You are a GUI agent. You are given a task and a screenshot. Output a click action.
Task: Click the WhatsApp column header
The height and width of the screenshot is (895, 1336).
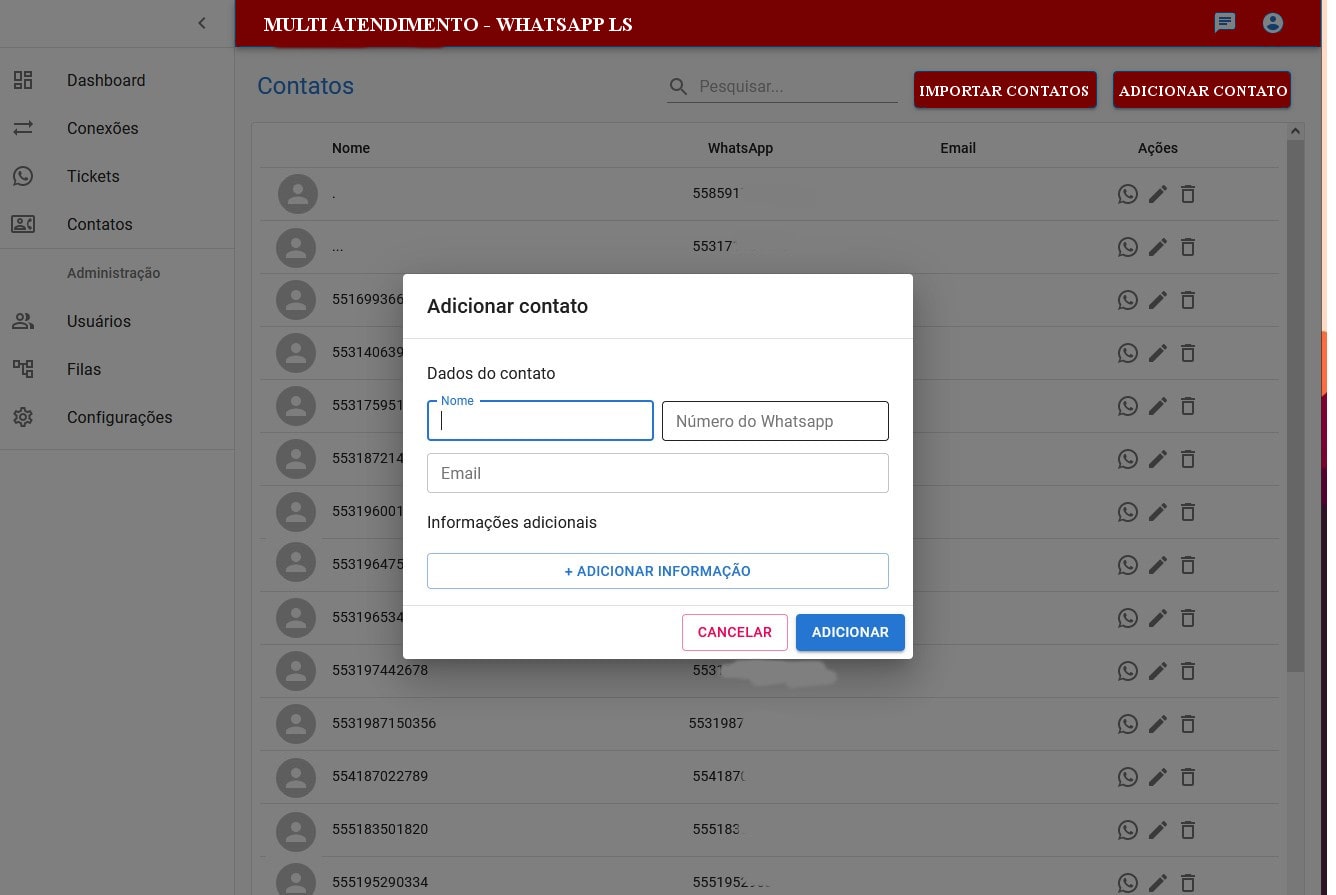click(x=740, y=148)
